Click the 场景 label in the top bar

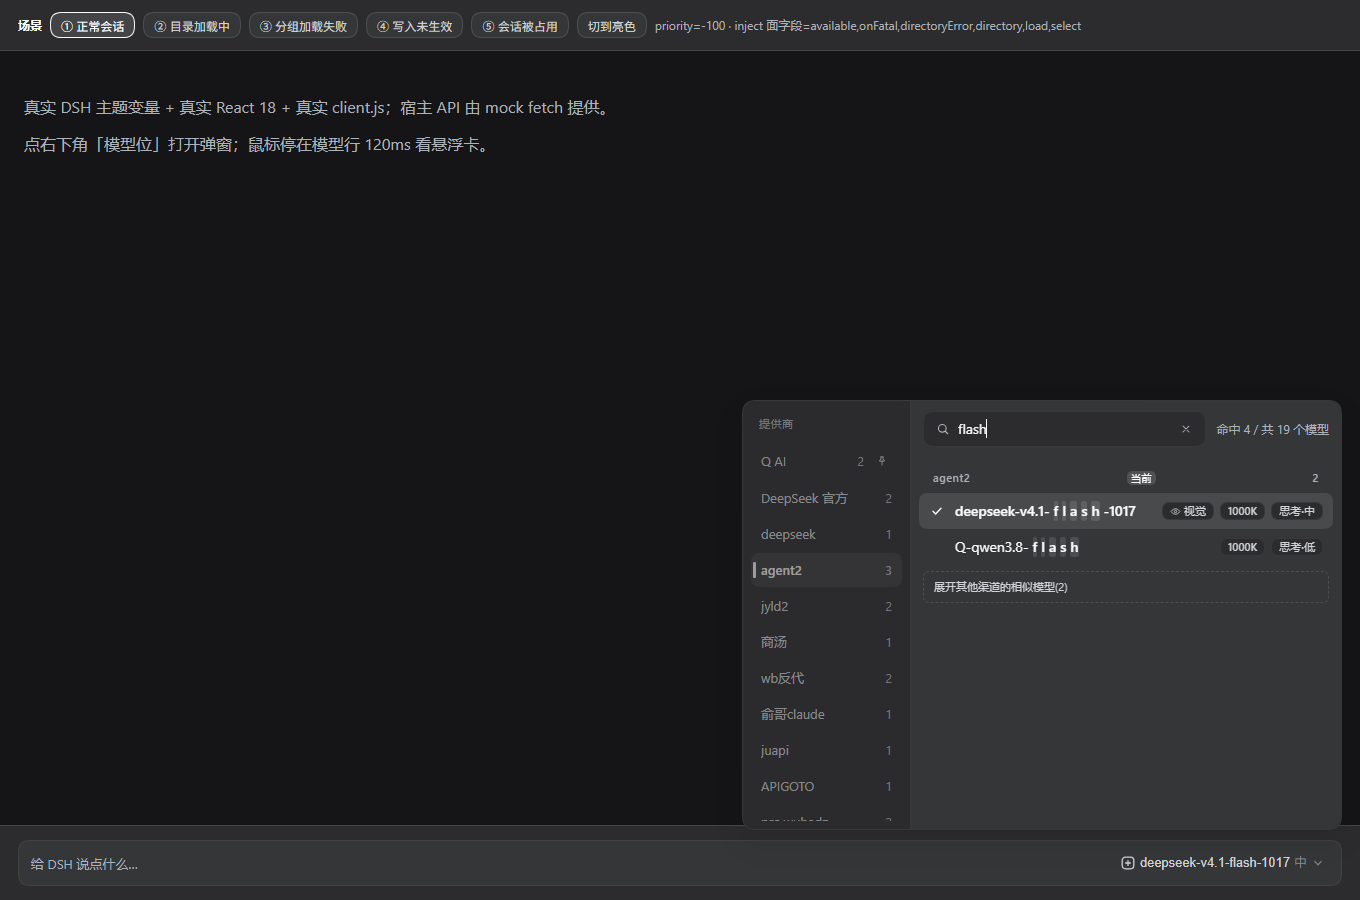[x=30, y=26]
